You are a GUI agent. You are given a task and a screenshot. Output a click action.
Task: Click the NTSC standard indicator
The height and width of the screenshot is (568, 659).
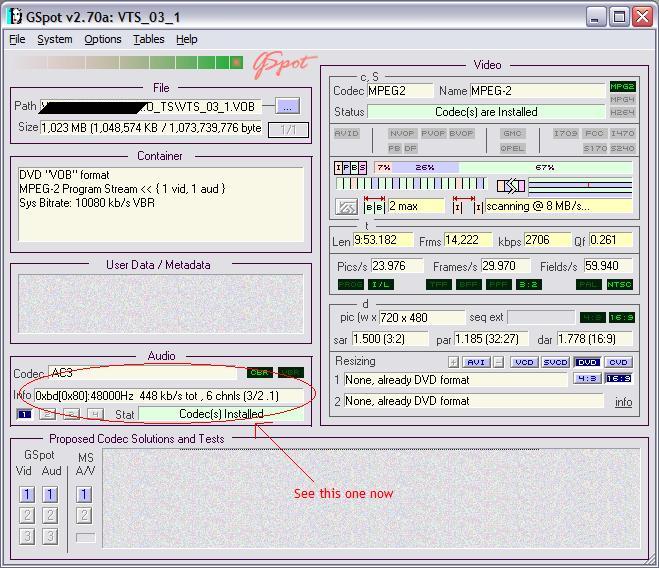pyautogui.click(x=619, y=285)
